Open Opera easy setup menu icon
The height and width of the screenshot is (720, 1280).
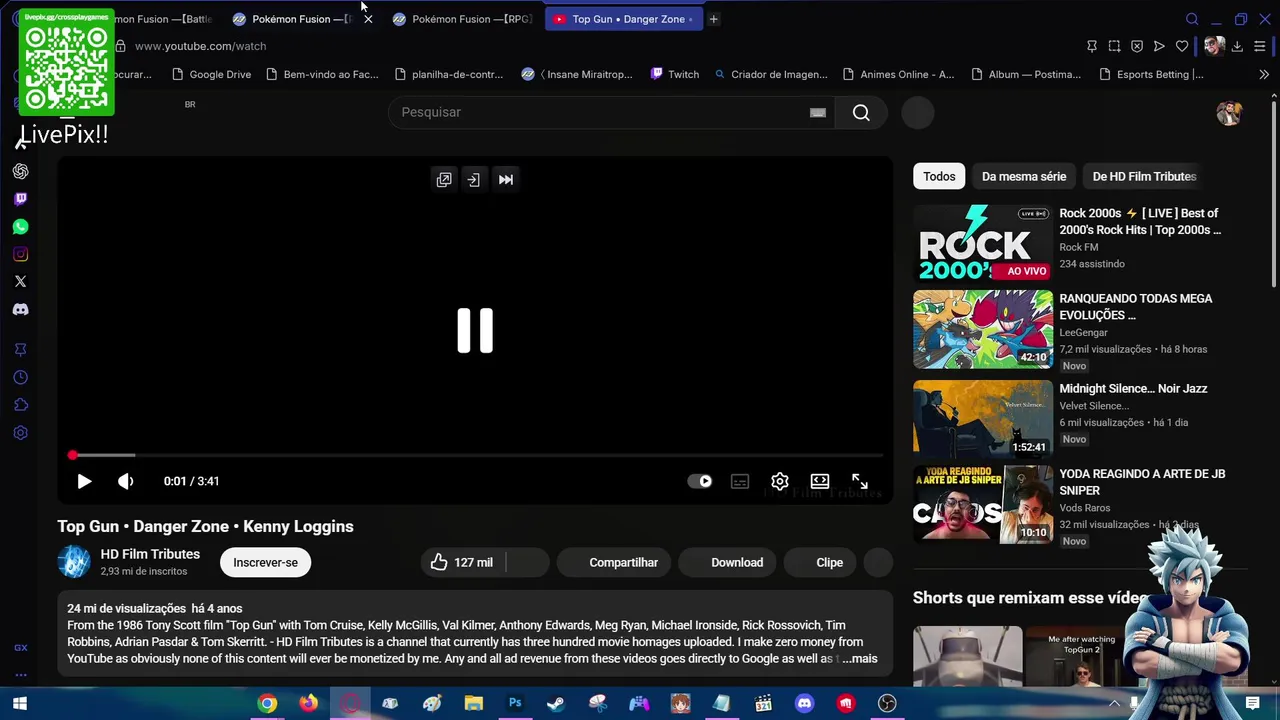[x=1260, y=46]
